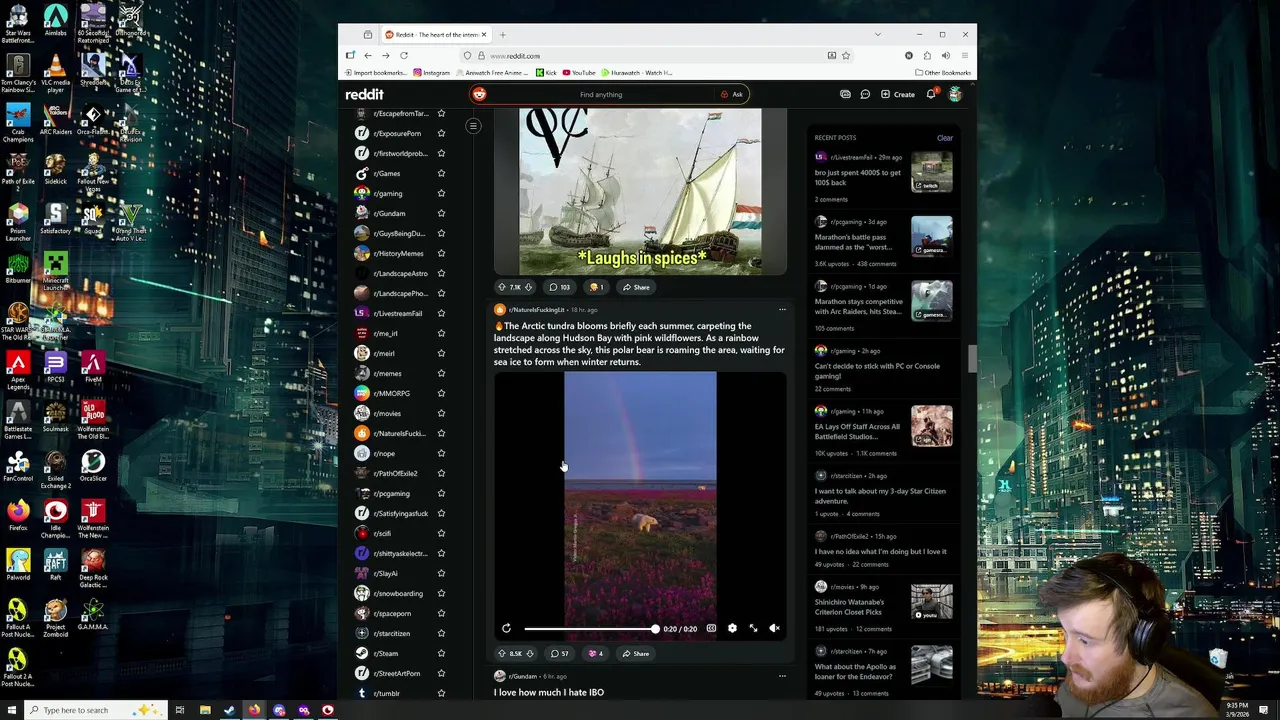Open the Kick bookmark
This screenshot has width=1280, height=720.
tap(546, 73)
